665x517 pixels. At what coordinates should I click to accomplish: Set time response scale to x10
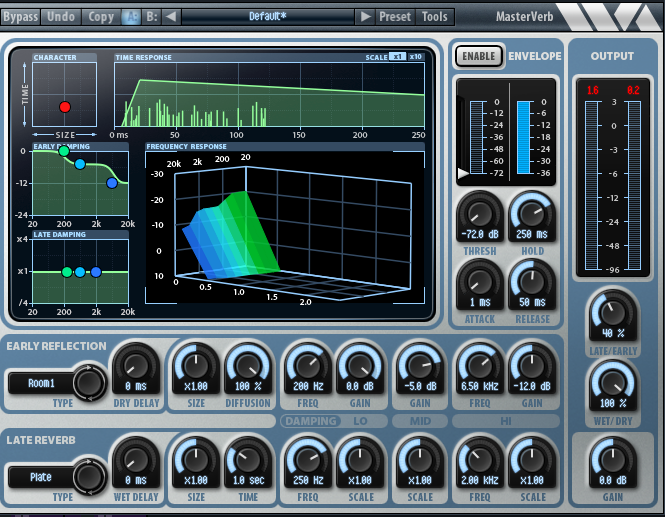tap(416, 57)
